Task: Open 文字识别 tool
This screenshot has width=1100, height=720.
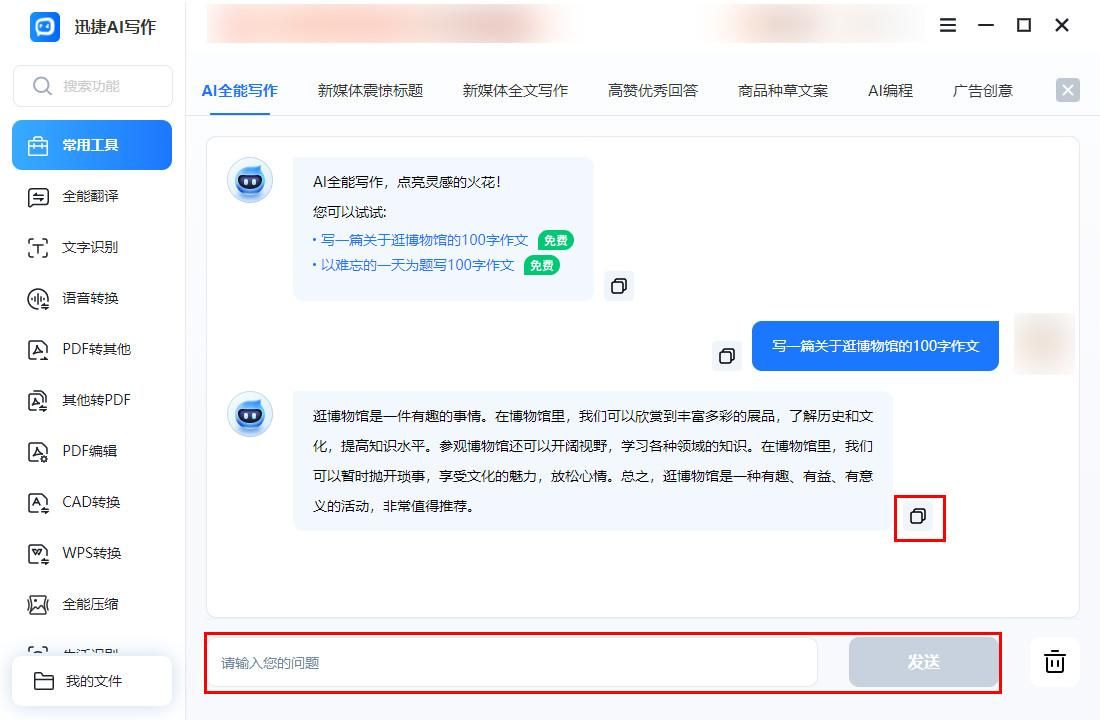Action: click(92, 247)
